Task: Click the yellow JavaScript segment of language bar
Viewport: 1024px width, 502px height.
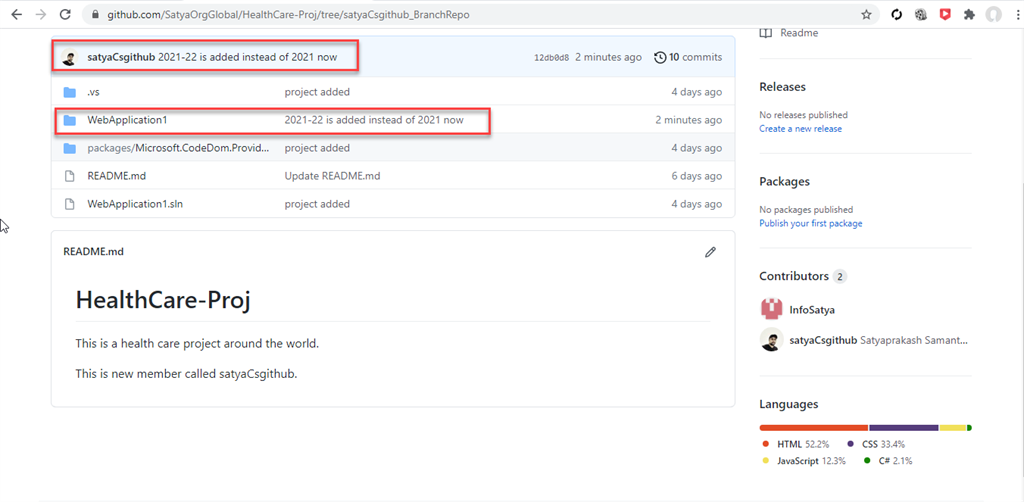Action: tap(953, 428)
